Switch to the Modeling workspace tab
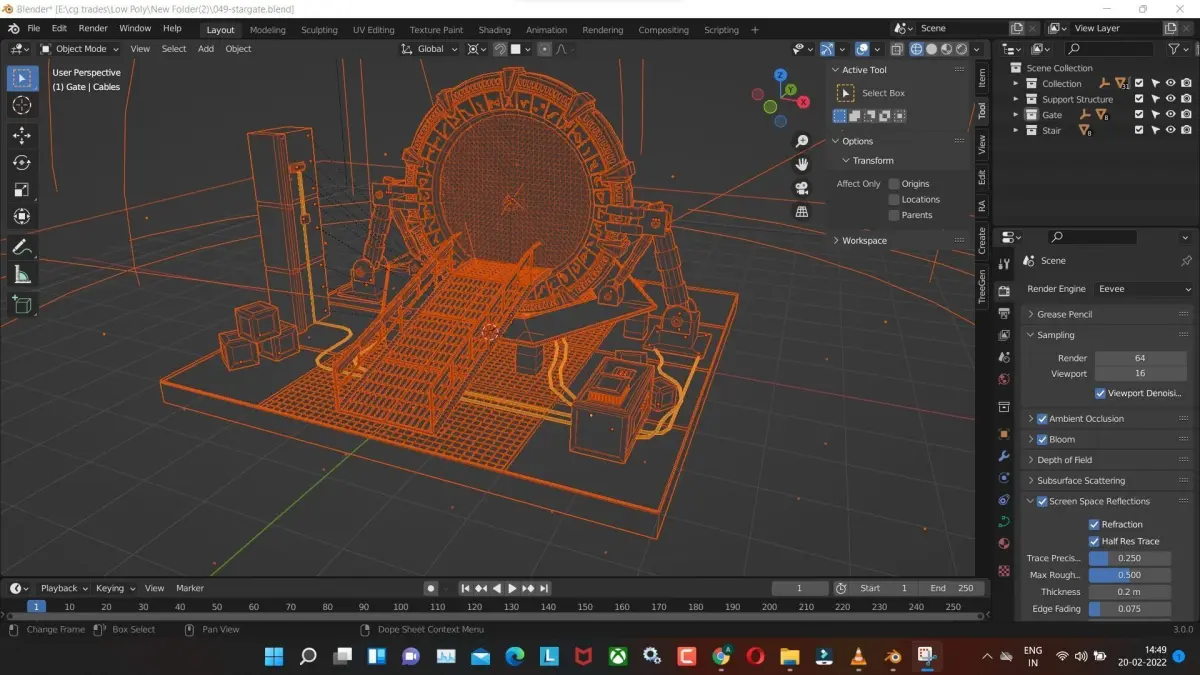This screenshot has height=675, width=1200. coord(267,30)
